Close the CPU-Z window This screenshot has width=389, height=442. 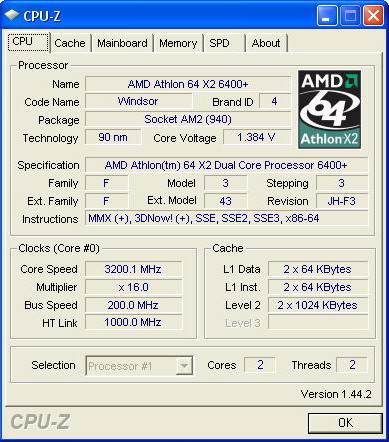(373, 16)
